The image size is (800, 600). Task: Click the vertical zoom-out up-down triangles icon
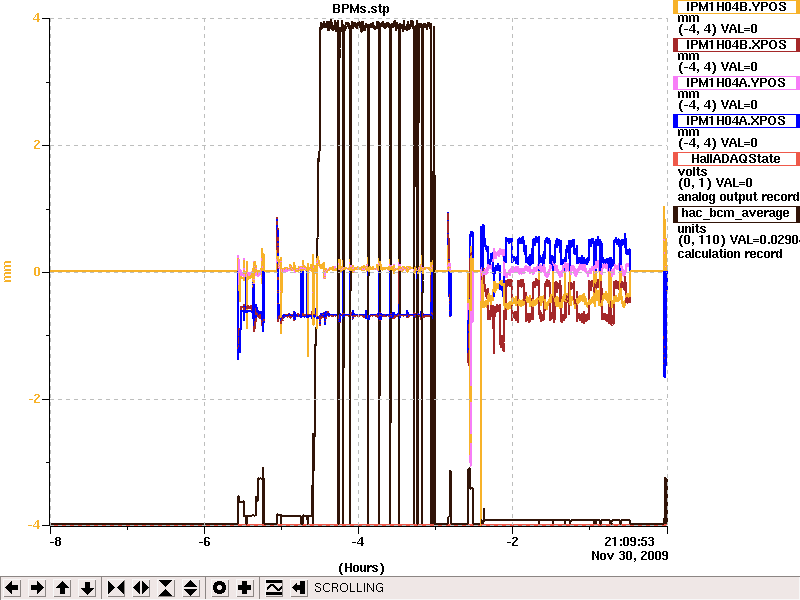tap(191, 588)
